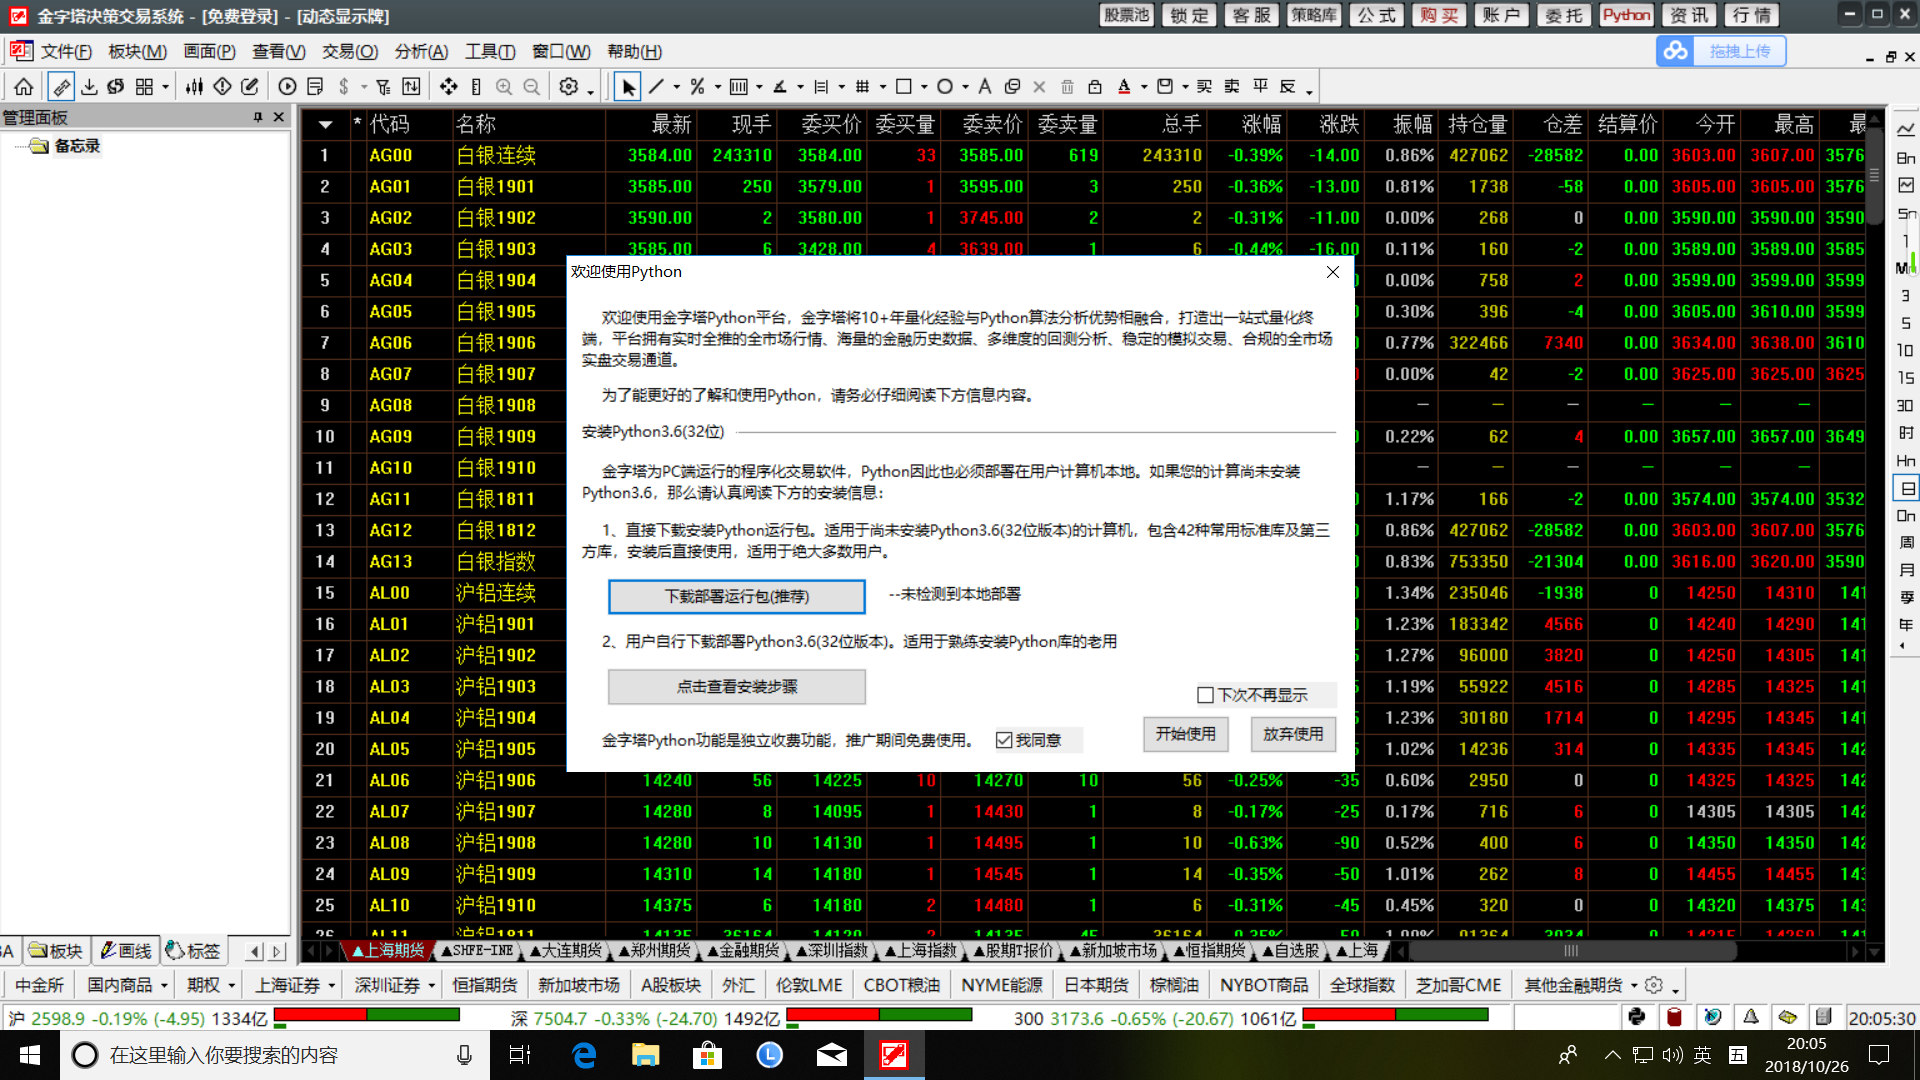This screenshot has width=1920, height=1080.
Task: Click the home icon in toolbar
Action: tap(24, 87)
